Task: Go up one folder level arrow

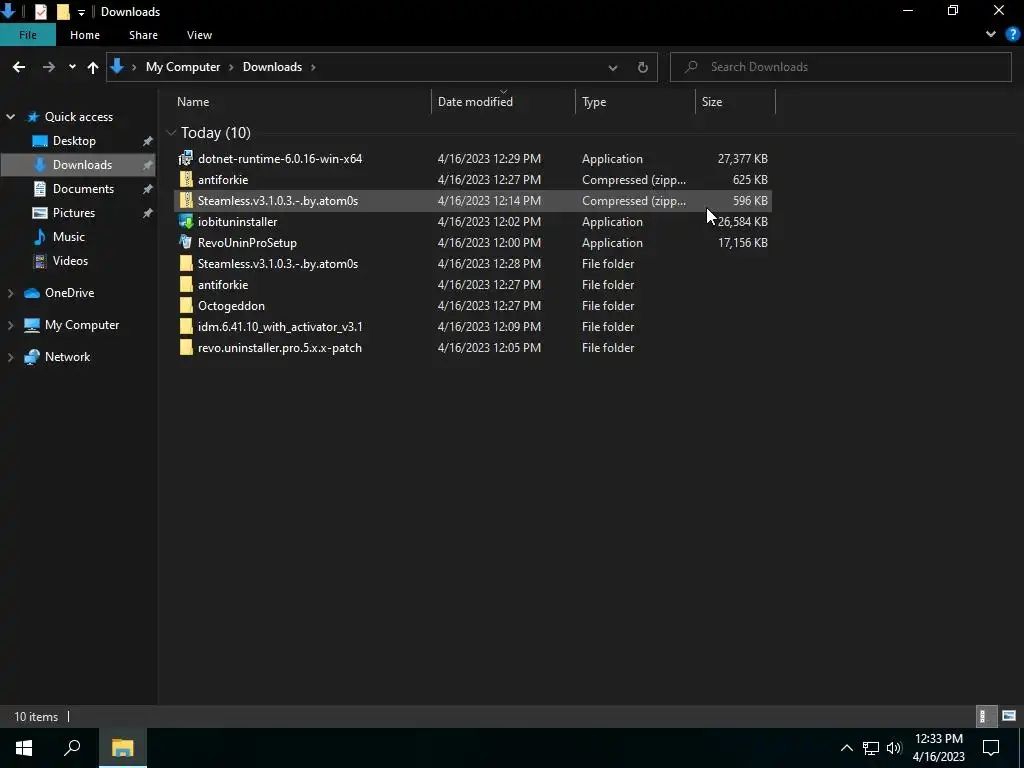Action: tap(93, 67)
